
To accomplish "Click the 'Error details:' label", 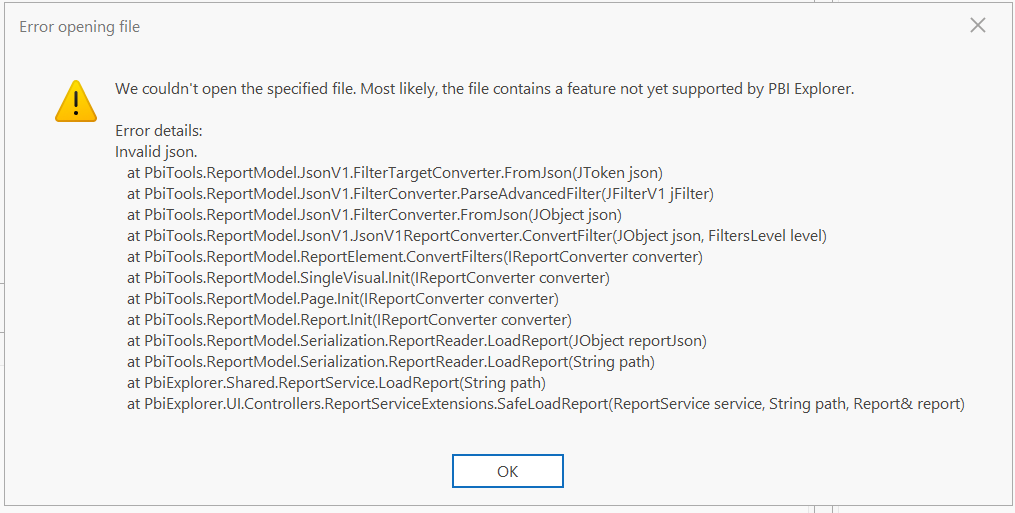I will [159, 131].
